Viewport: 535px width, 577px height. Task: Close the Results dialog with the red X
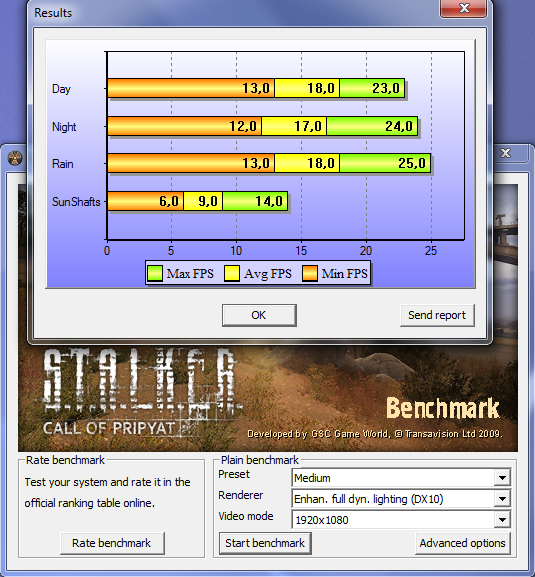(464, 8)
